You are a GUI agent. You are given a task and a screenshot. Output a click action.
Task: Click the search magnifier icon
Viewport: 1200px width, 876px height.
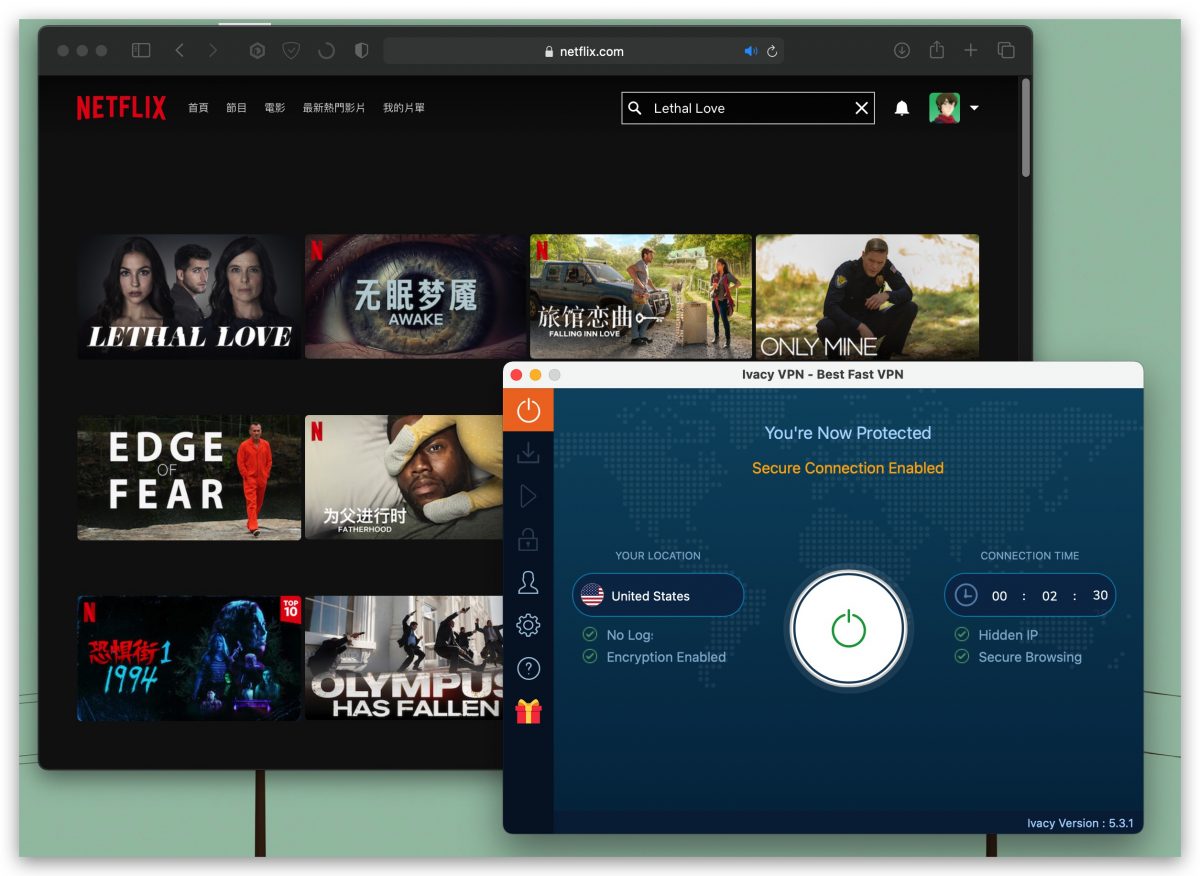(635, 108)
